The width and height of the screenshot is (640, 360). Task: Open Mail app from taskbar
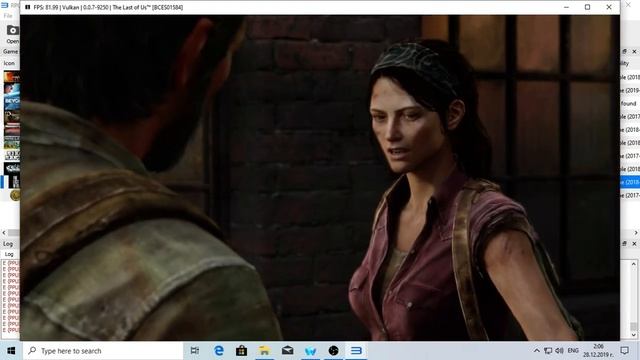pyautogui.click(x=287, y=351)
